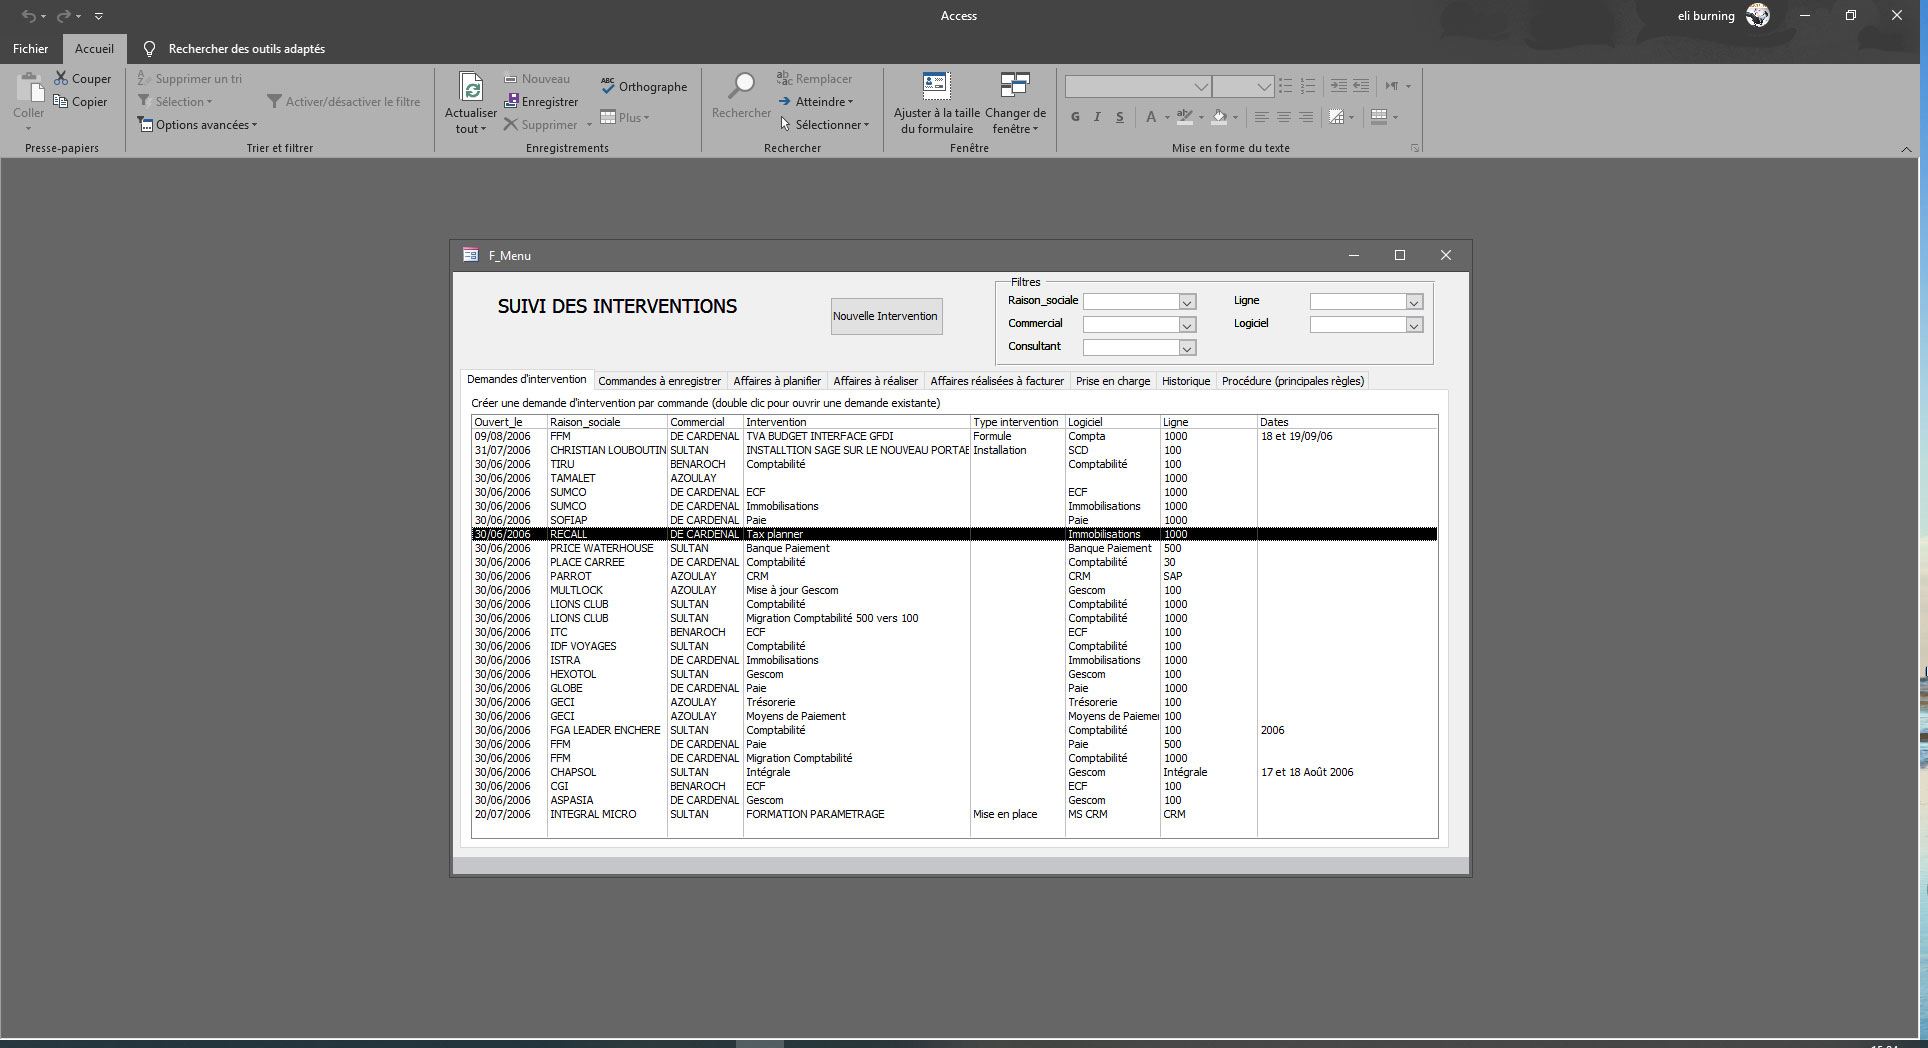Image resolution: width=1928 pixels, height=1048 pixels.
Task: Click the Nouvelle Intervention button
Action: [885, 316]
